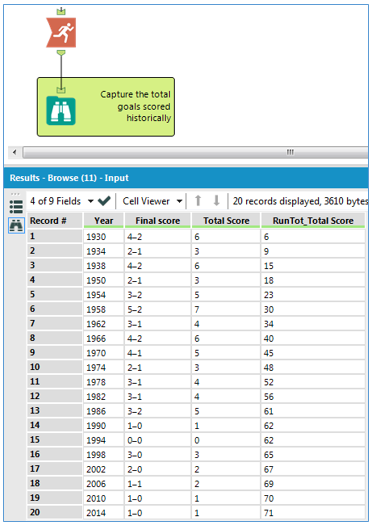The height and width of the screenshot is (525, 371).
Task: Open the Cell Viewer dropdown
Action: point(152,201)
